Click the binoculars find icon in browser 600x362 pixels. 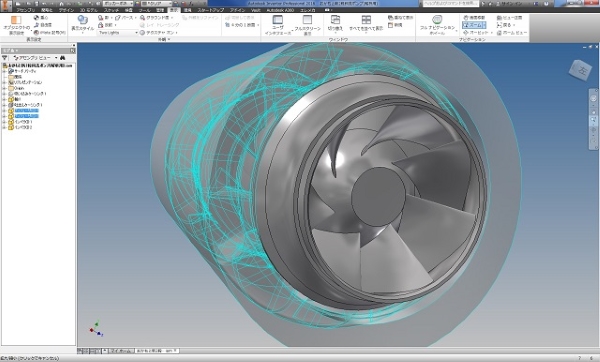click(x=62, y=58)
